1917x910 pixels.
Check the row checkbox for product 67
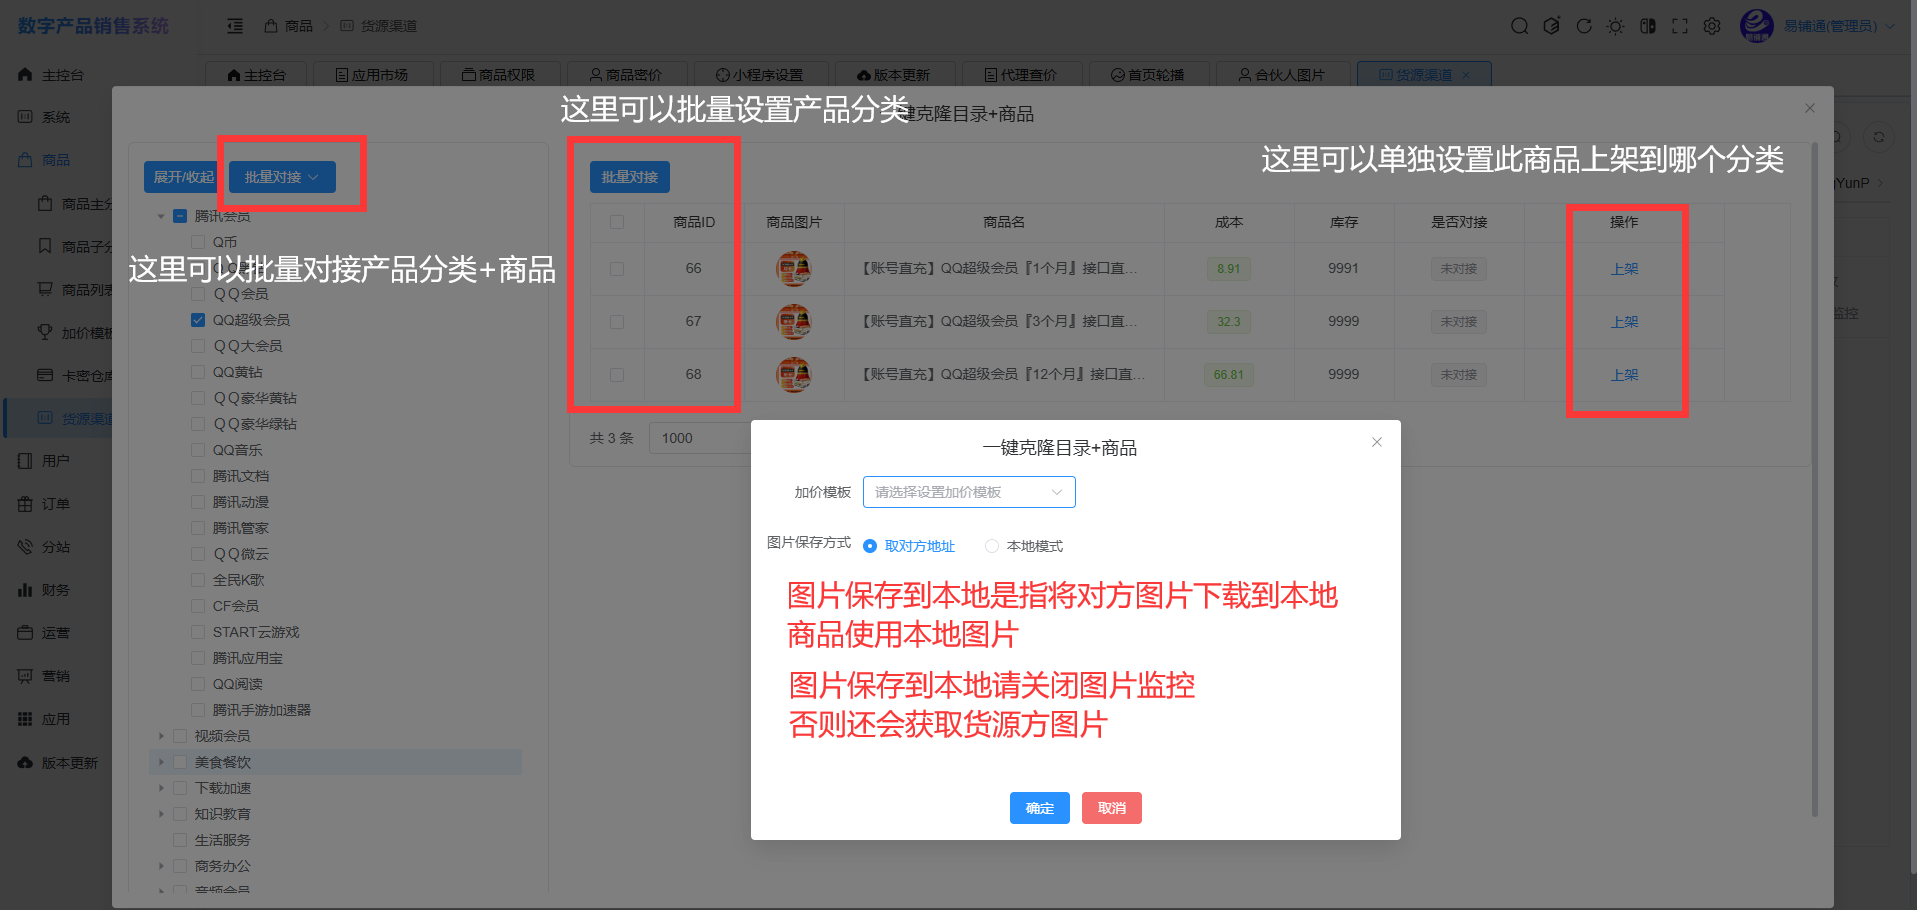coord(617,322)
